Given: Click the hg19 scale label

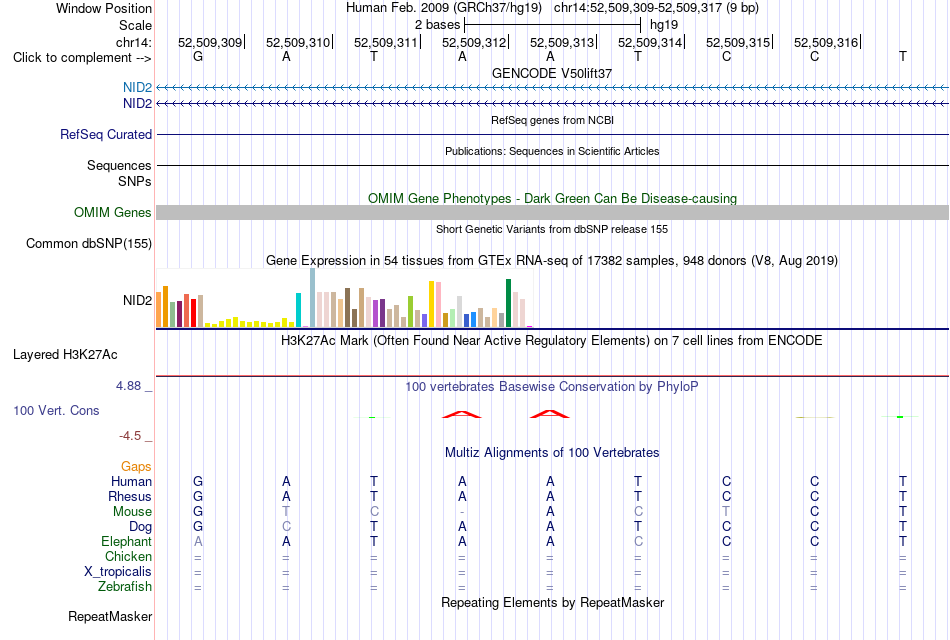Looking at the screenshot, I should click(663, 25).
